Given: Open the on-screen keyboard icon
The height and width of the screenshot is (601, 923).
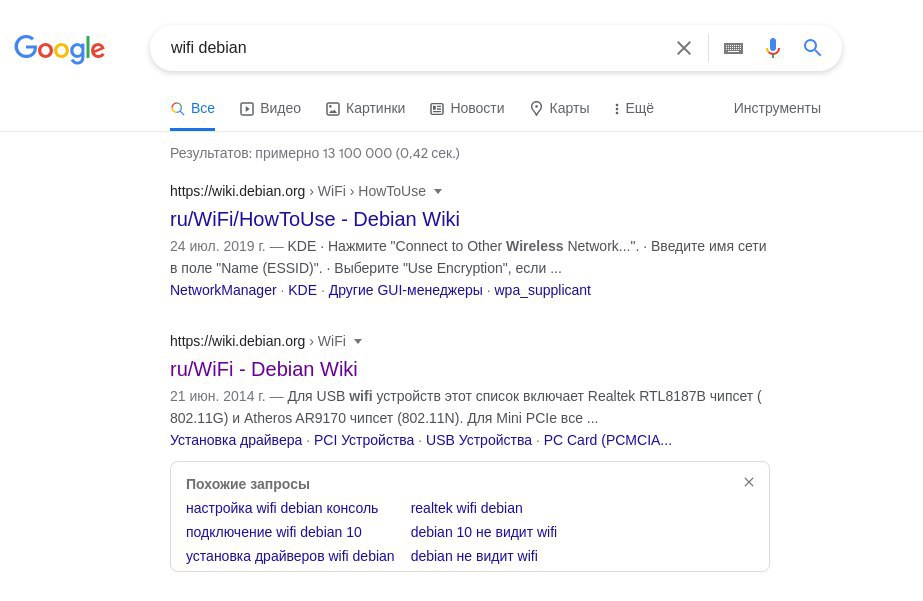Looking at the screenshot, I should click(733, 48).
